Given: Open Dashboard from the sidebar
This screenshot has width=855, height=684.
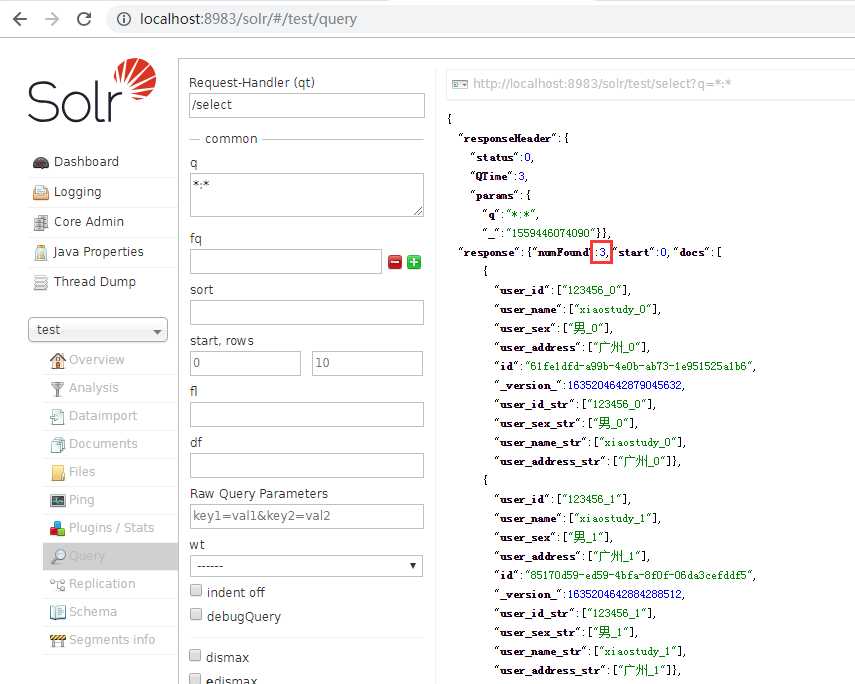Looking at the screenshot, I should coord(86,162).
